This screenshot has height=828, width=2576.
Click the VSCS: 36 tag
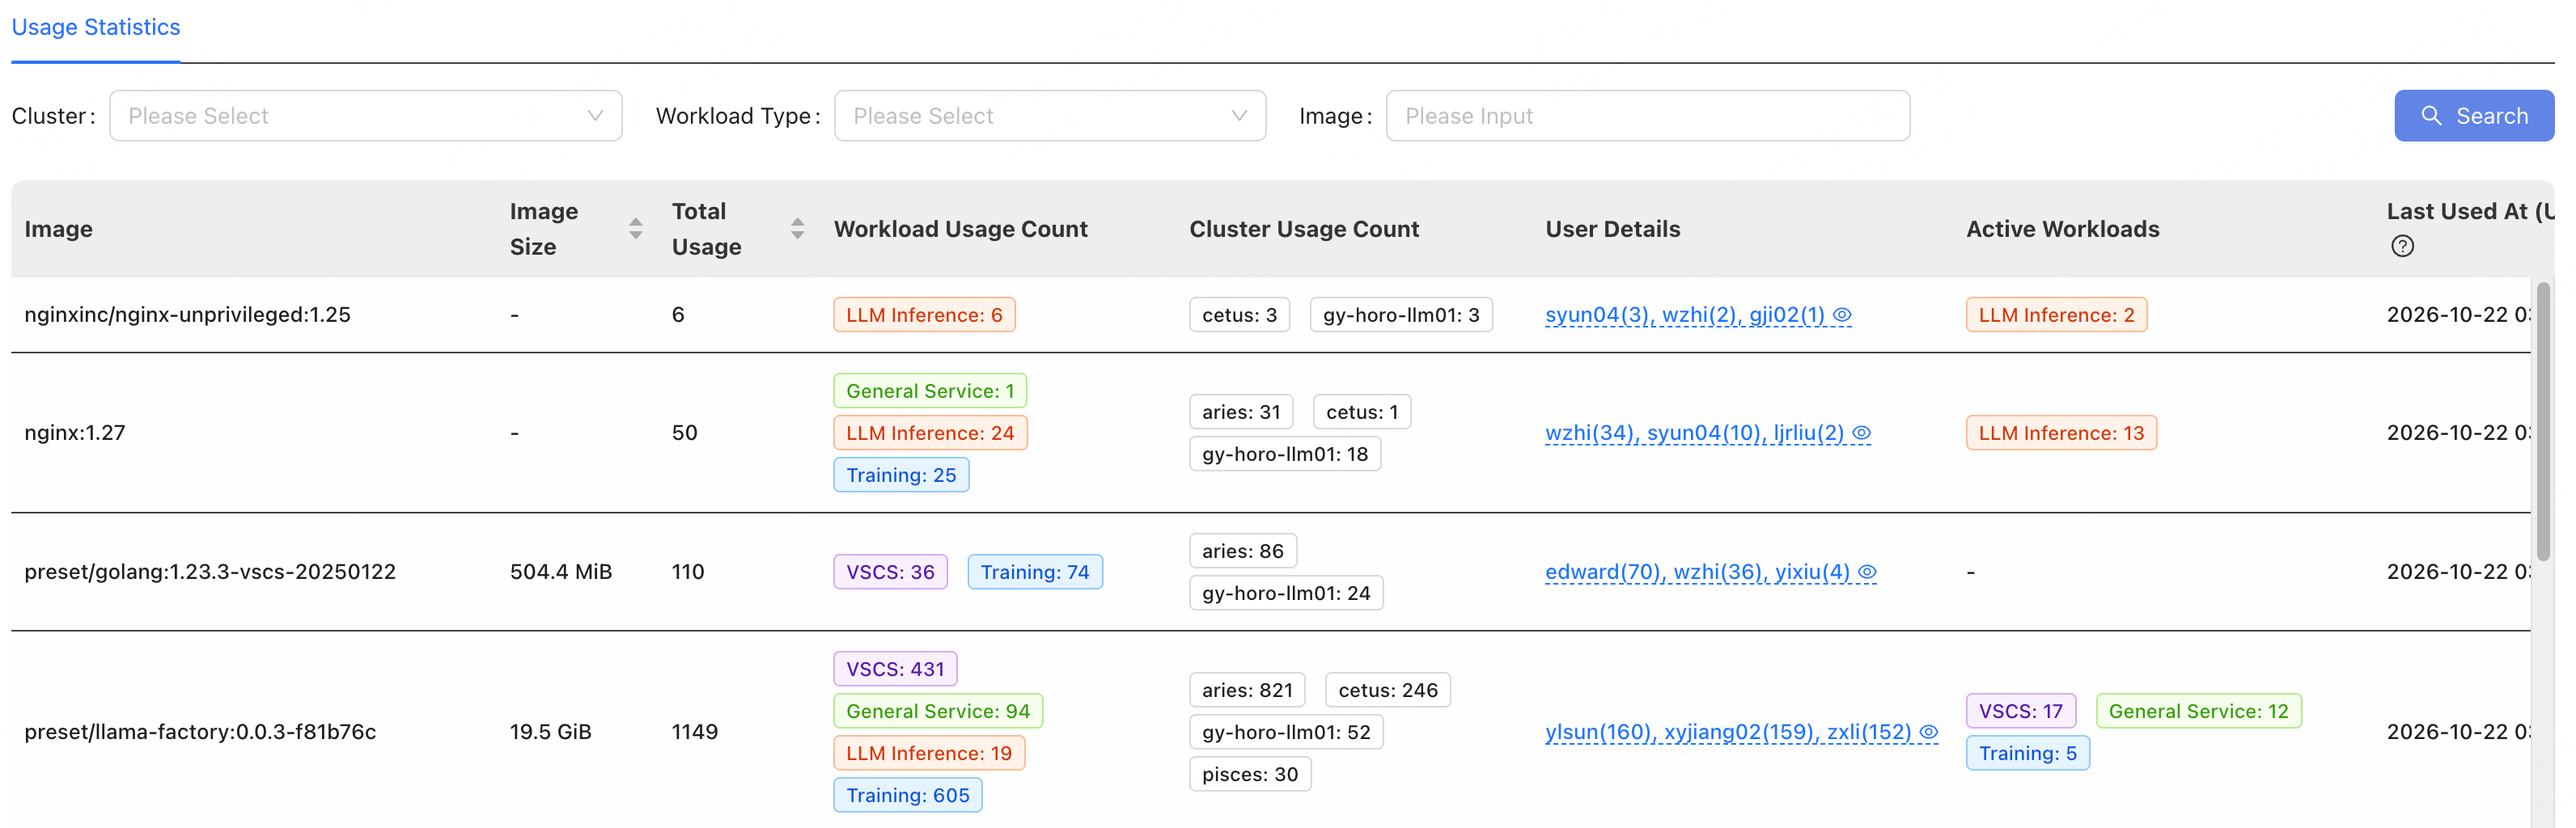click(890, 572)
